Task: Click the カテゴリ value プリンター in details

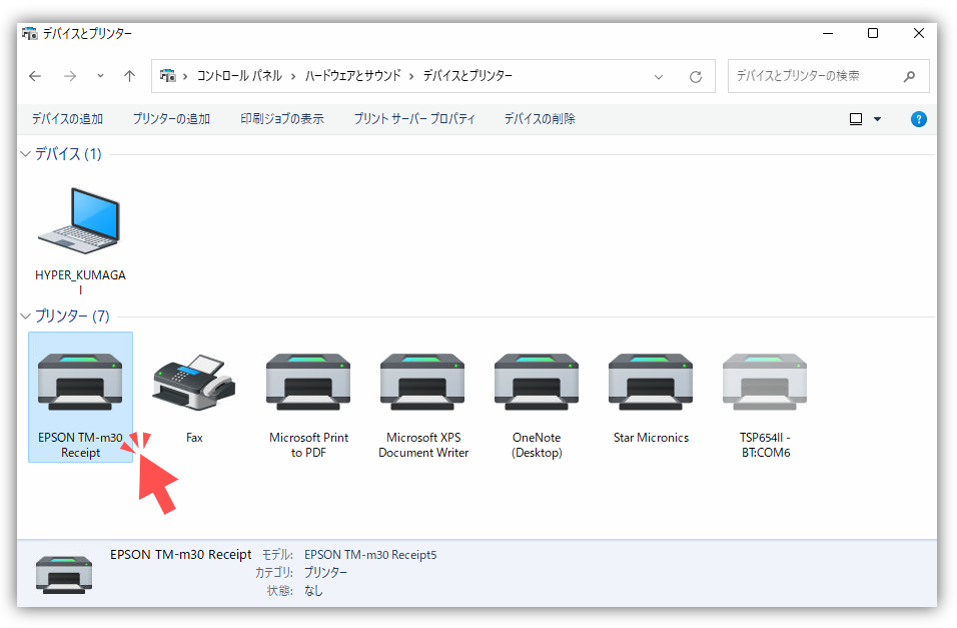Action: tap(325, 572)
